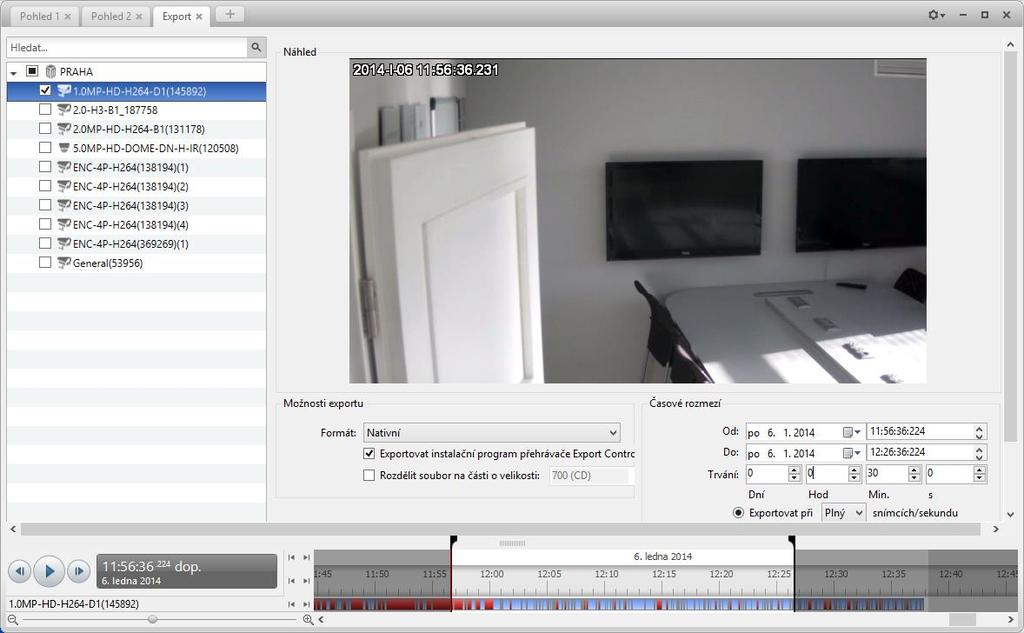Viewport: 1024px width, 633px height.
Task: Check camera ENC-4P-H264(138194)(3)
Action: (x=45, y=204)
